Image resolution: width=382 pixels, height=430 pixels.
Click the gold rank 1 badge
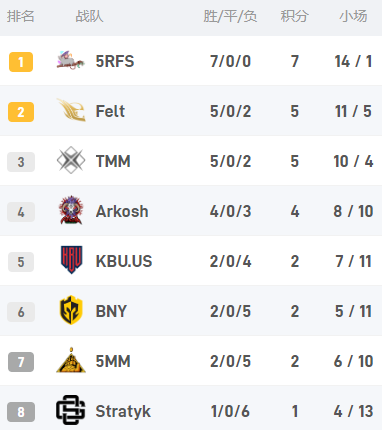[x=21, y=62]
